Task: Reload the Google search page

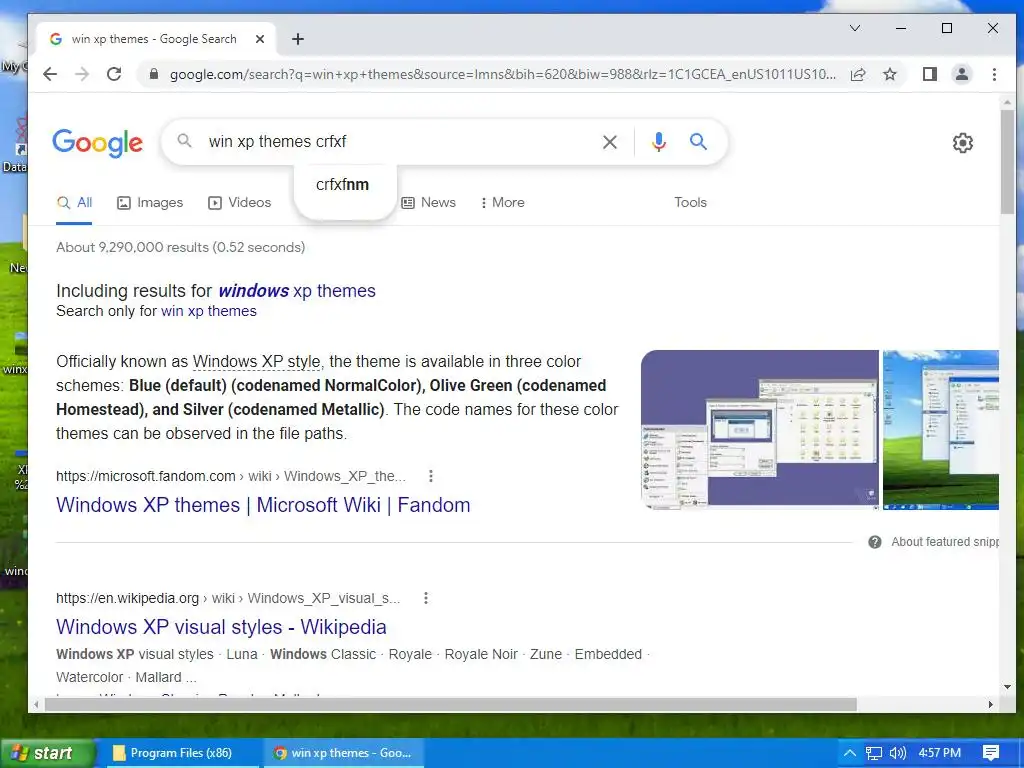Action: pos(114,74)
